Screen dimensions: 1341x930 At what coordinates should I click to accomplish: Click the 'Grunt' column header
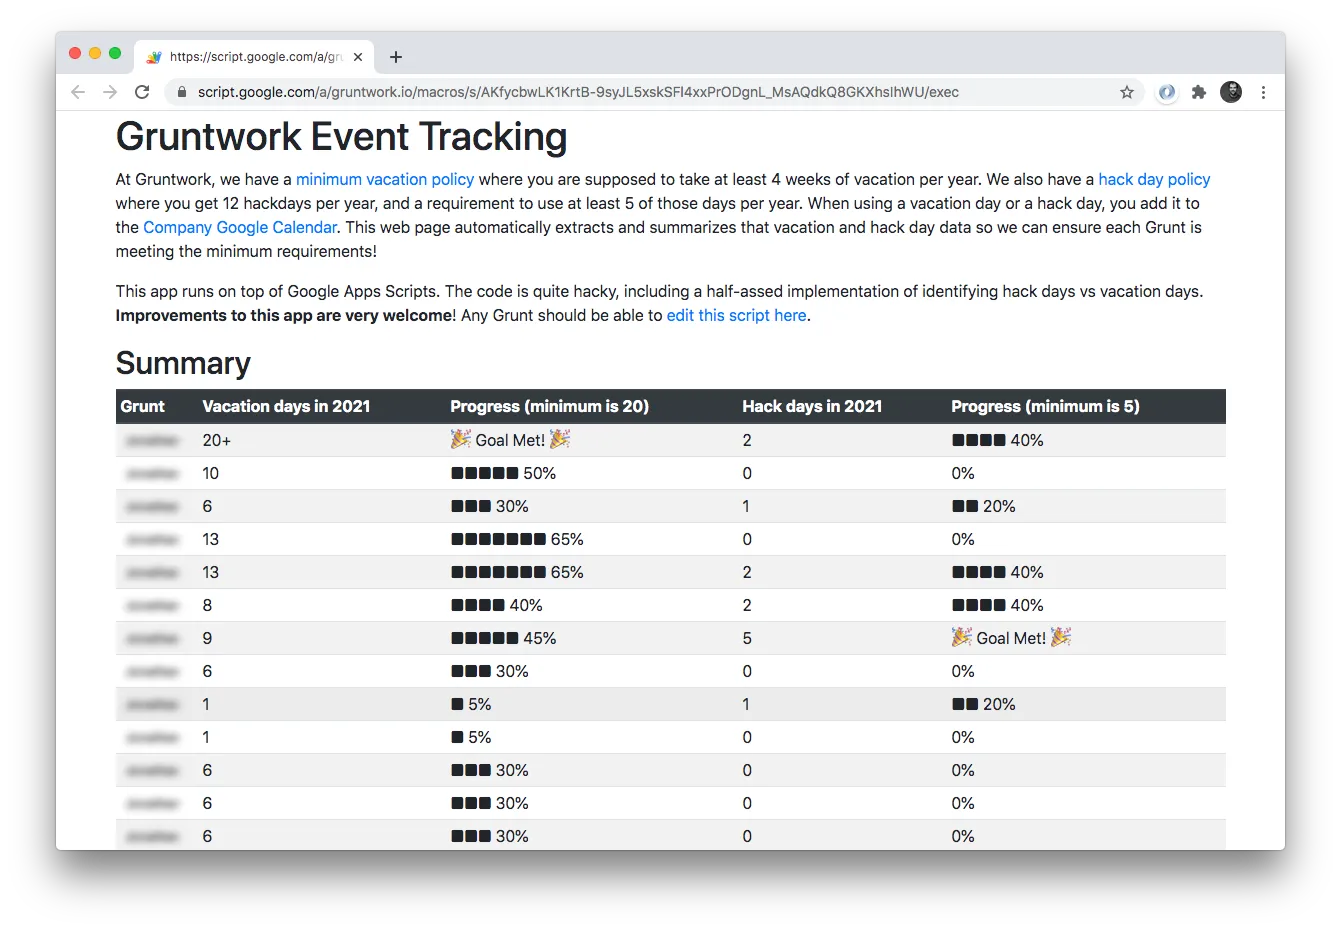coord(142,406)
